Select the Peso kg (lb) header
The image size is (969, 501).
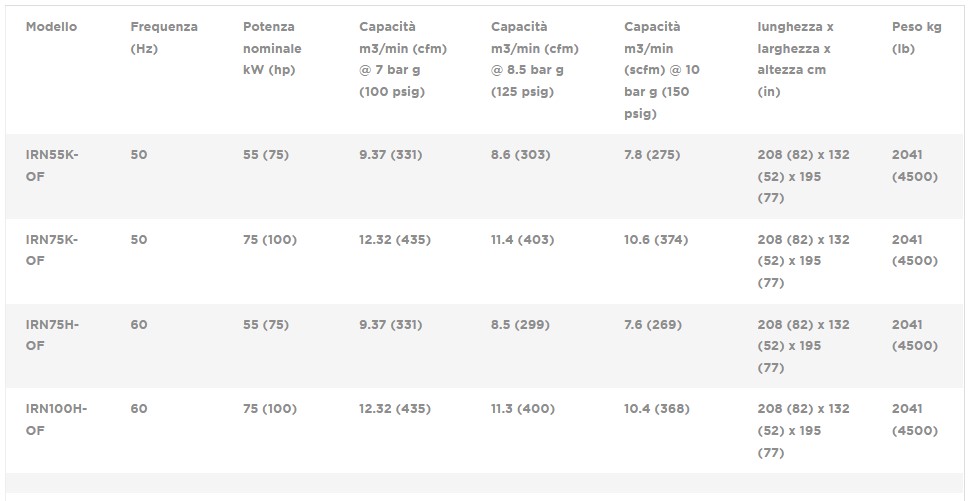[916, 37]
